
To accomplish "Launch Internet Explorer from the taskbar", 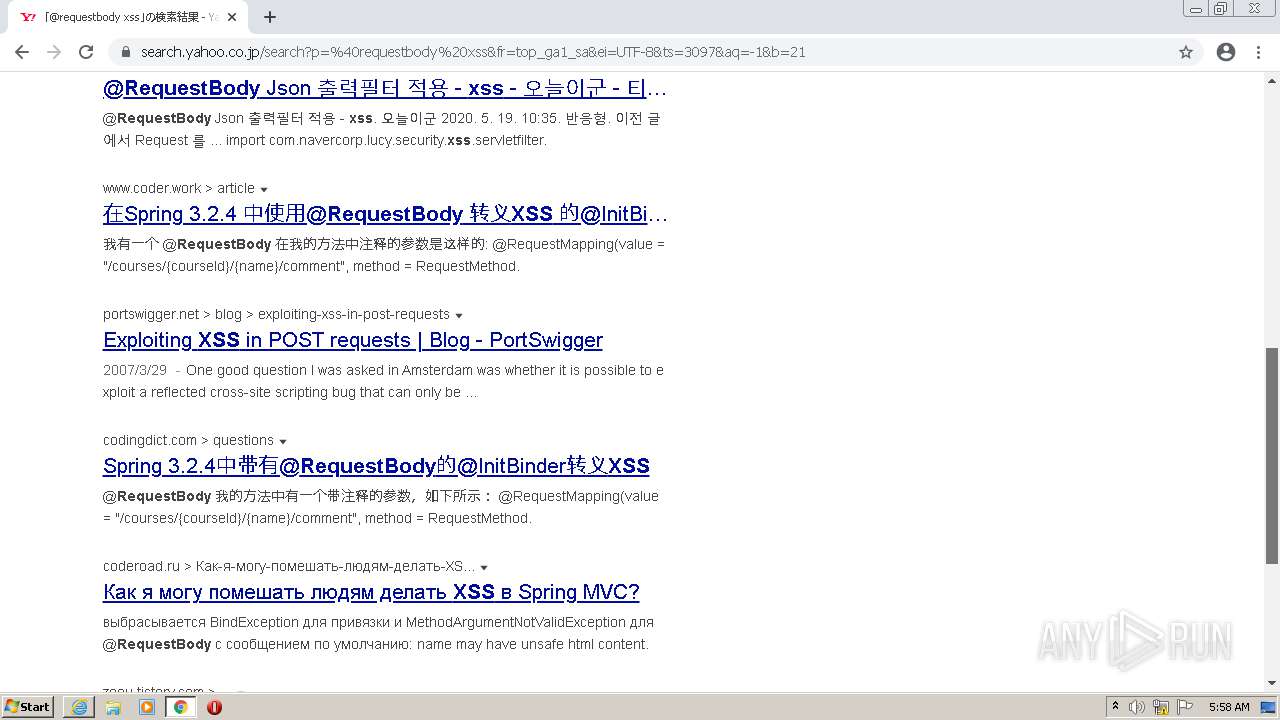I will pyautogui.click(x=79, y=707).
